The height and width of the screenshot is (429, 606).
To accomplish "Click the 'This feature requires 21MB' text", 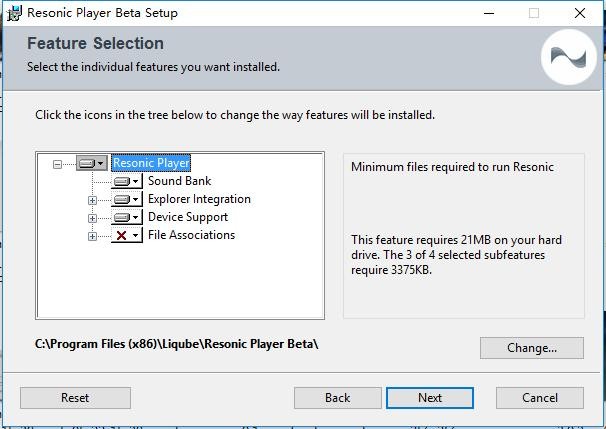I will coord(456,255).
